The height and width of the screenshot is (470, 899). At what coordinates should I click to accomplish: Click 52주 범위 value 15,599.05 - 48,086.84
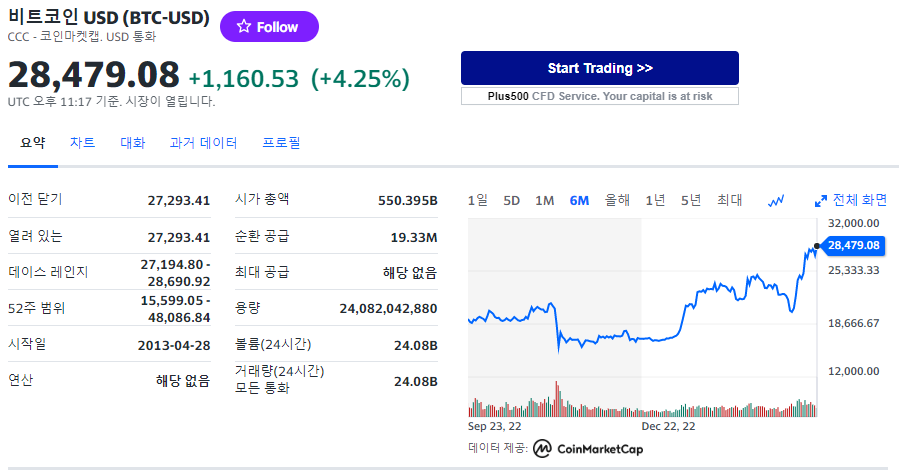tap(175, 309)
